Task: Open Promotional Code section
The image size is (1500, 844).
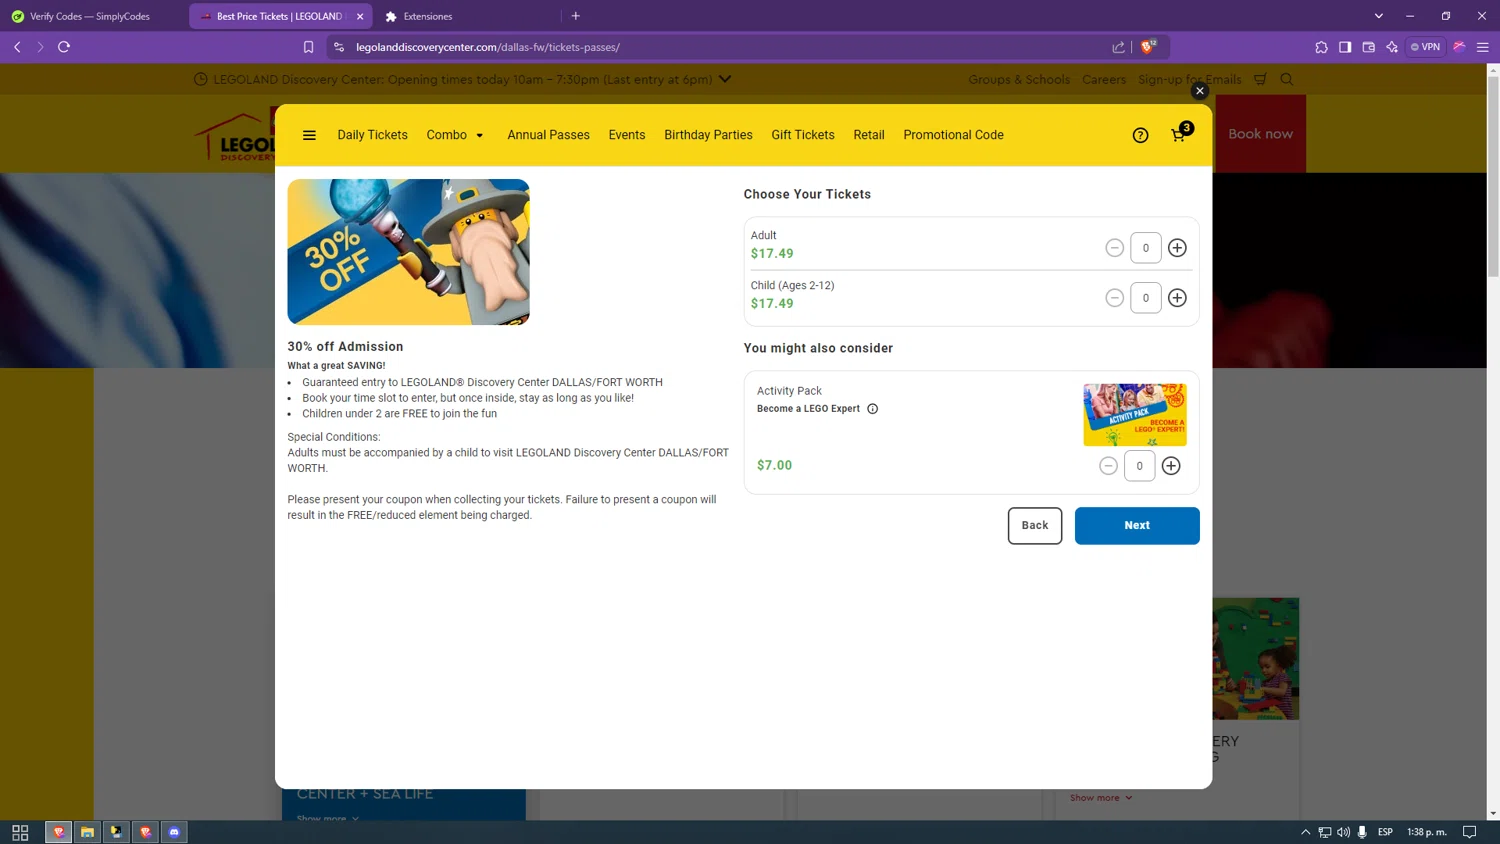Action: 953,135
